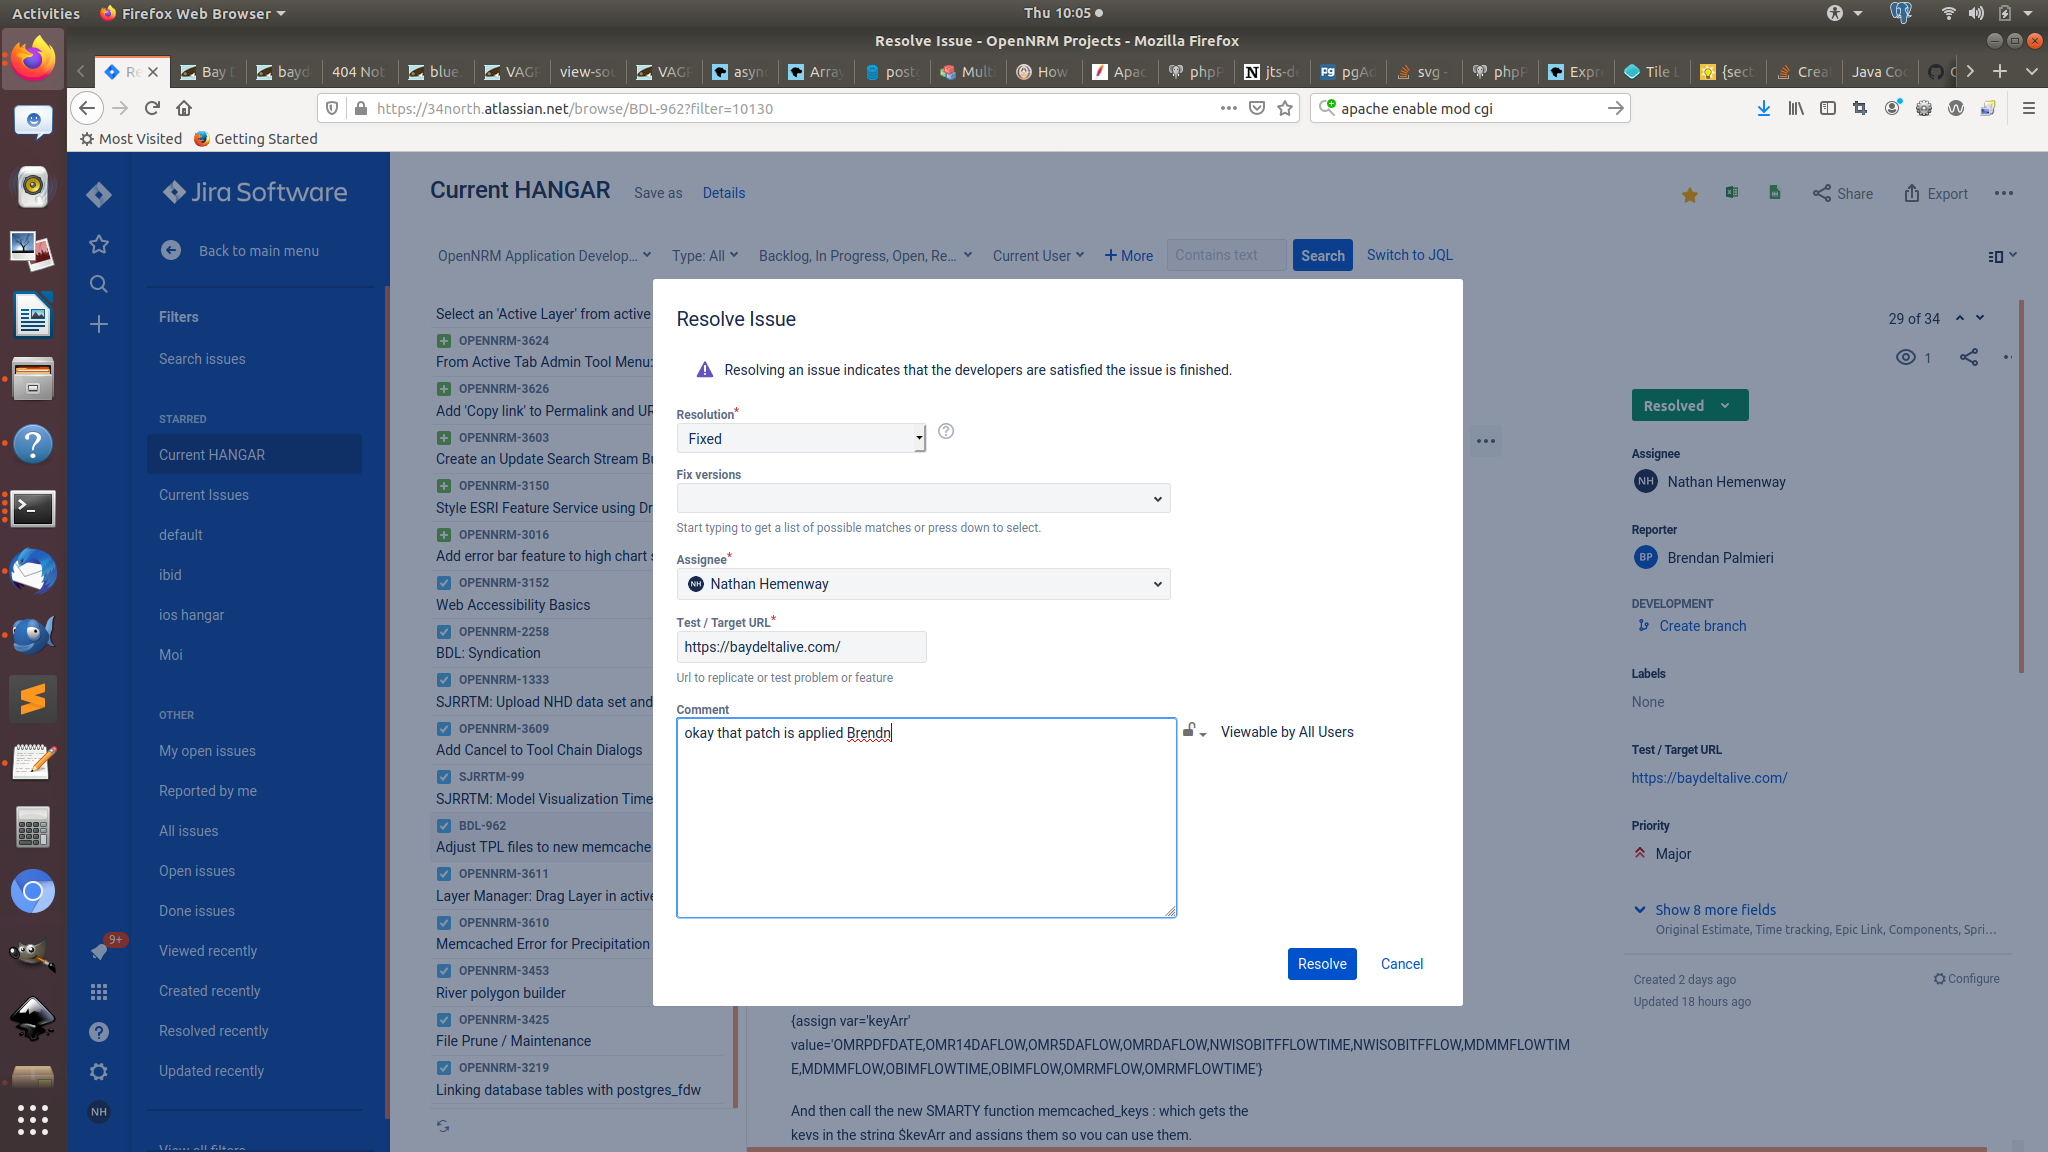Image resolution: width=2048 pixels, height=1152 pixels.
Task: Click the resolution help question icon
Action: point(946,431)
